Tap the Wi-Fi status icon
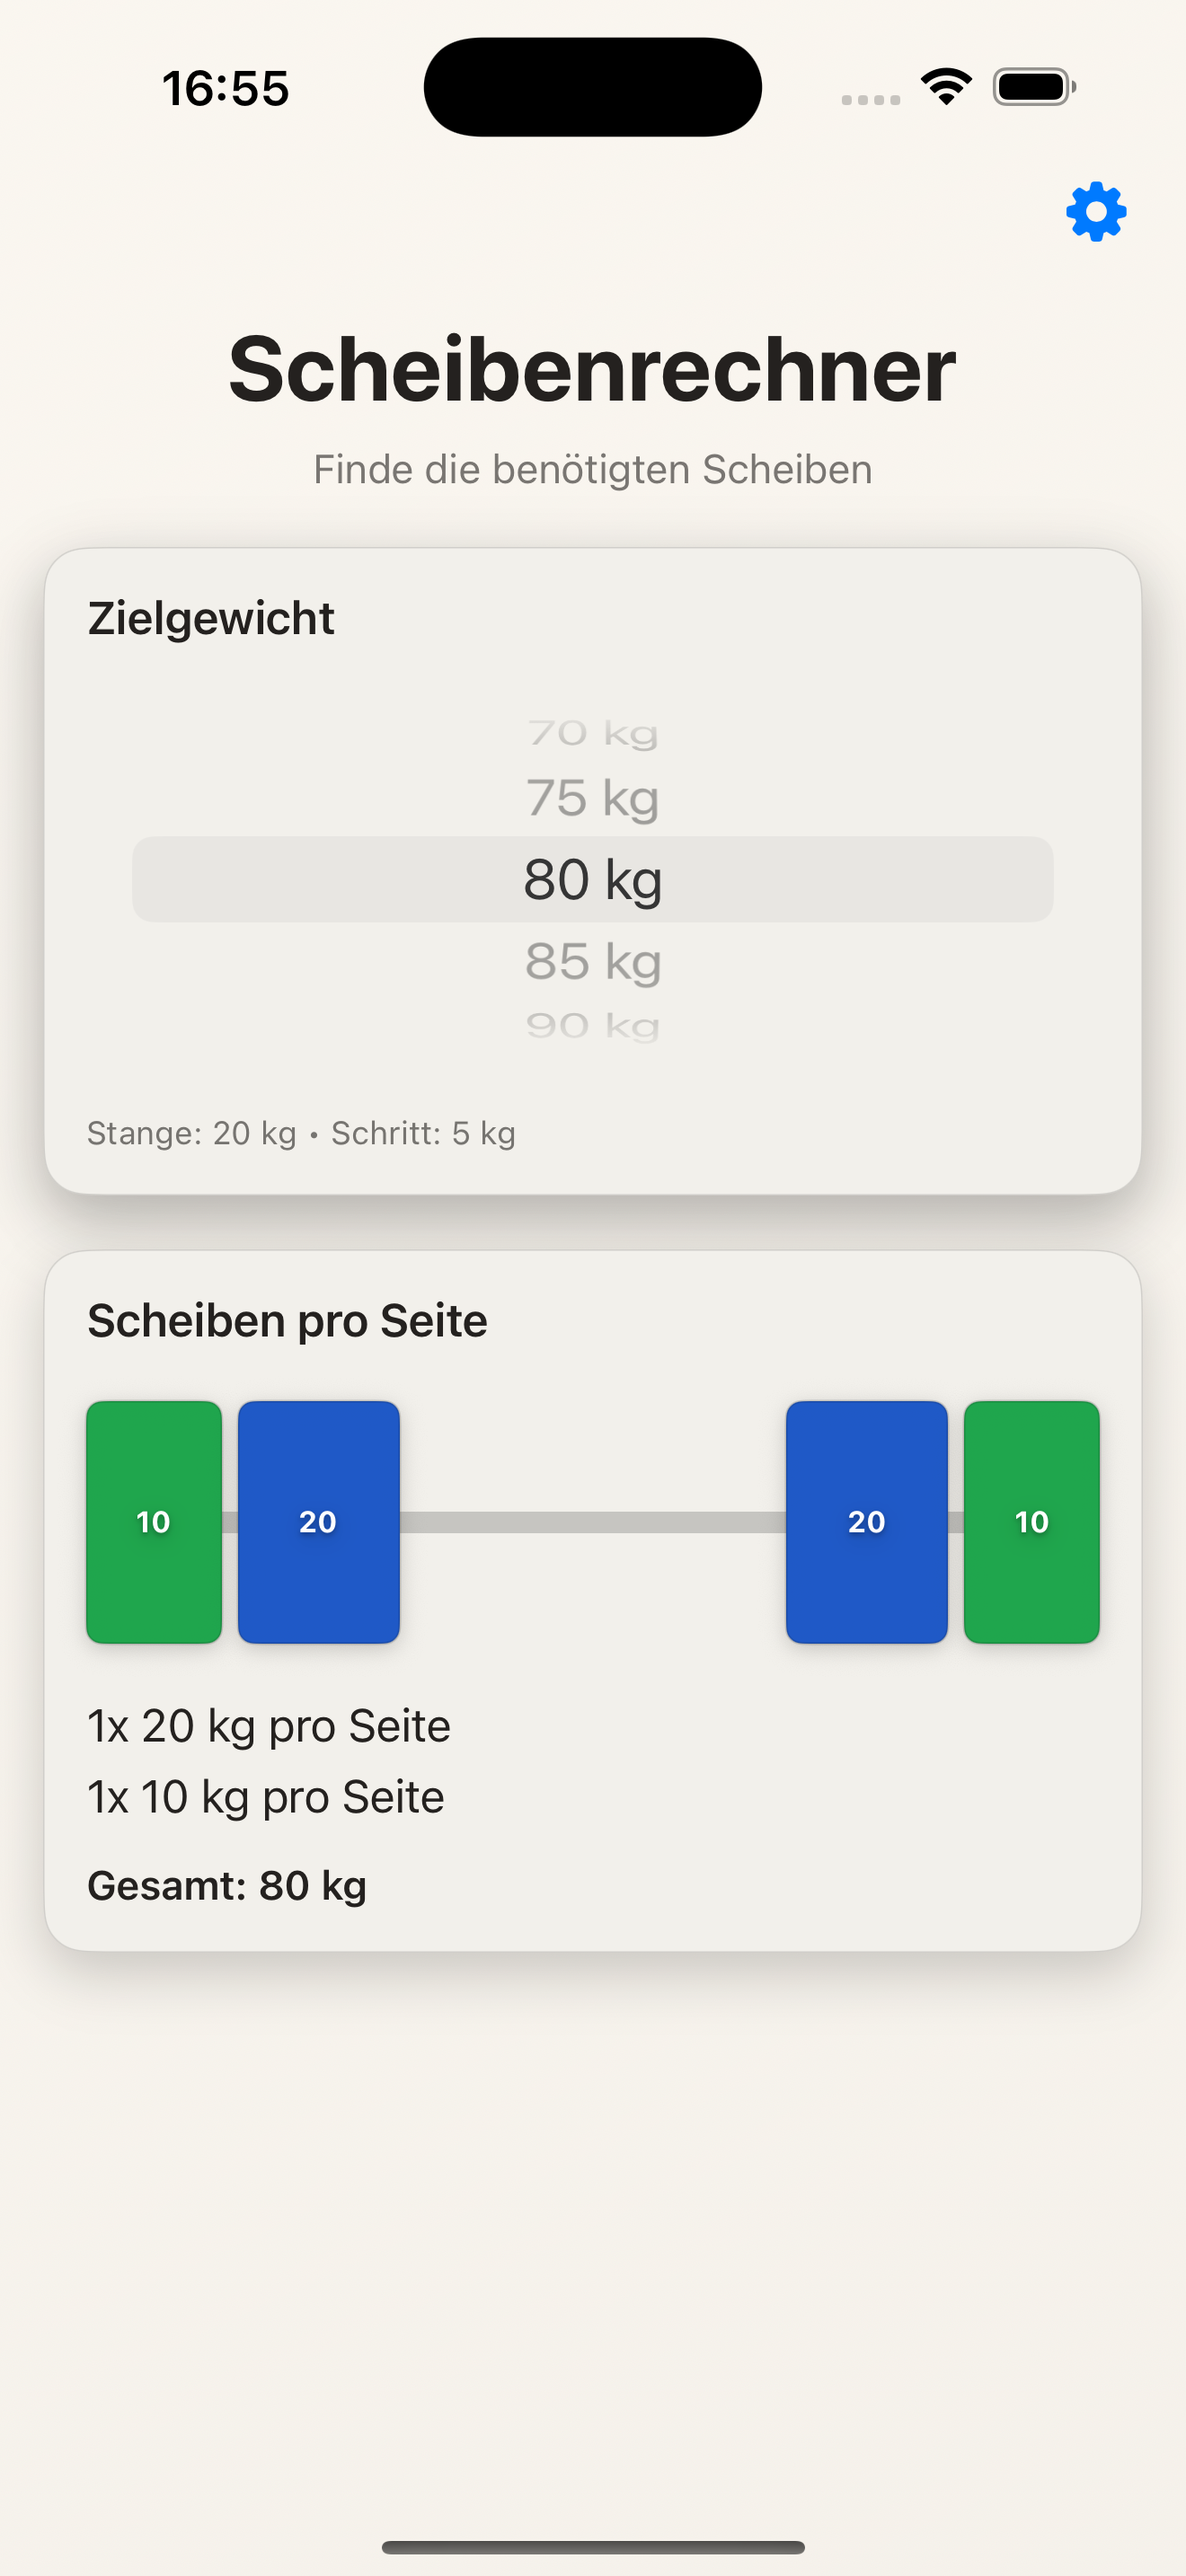Image resolution: width=1186 pixels, height=2576 pixels. point(946,87)
